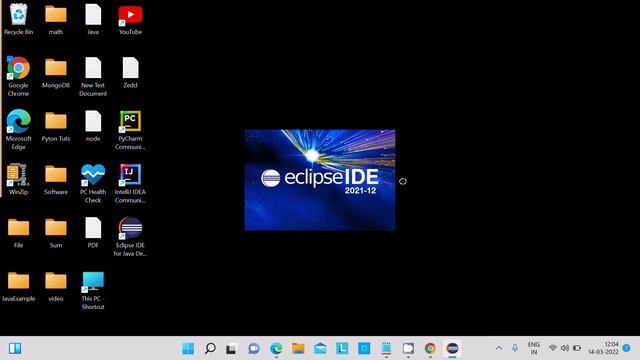This screenshot has height=360, width=640.
Task: Select the JavaExample folder
Action: point(18,287)
